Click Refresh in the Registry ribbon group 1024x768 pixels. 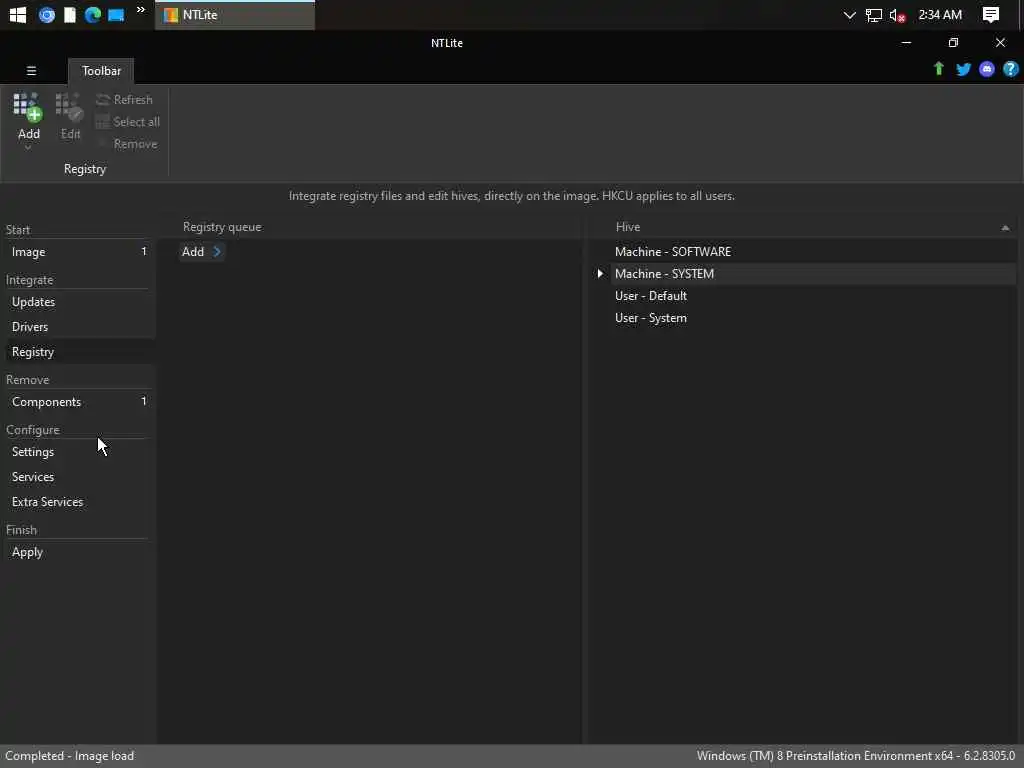[x=124, y=99]
